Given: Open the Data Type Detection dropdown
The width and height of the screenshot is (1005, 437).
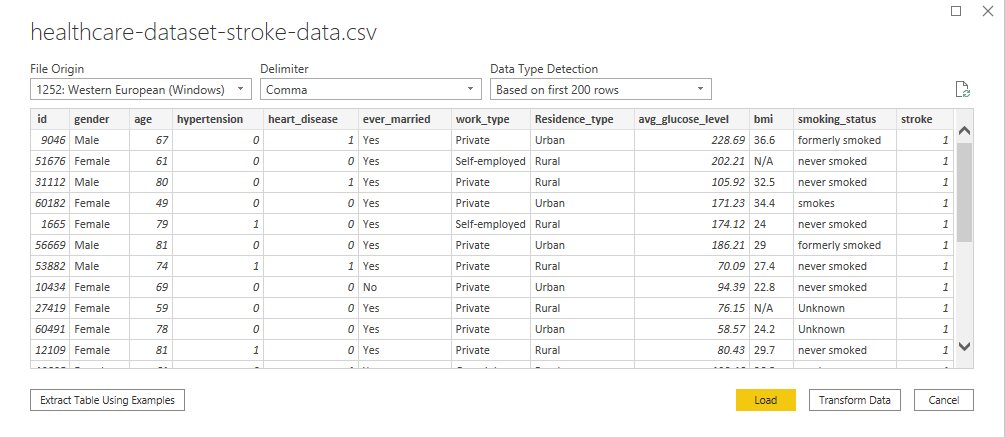Looking at the screenshot, I should (600, 90).
